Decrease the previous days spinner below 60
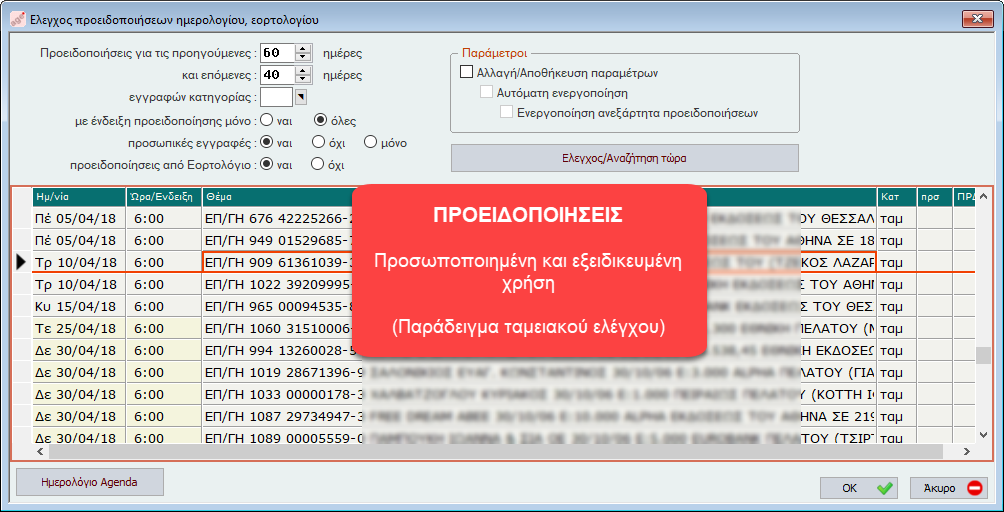Screen dimensions: 1004x512 [x=304, y=57]
